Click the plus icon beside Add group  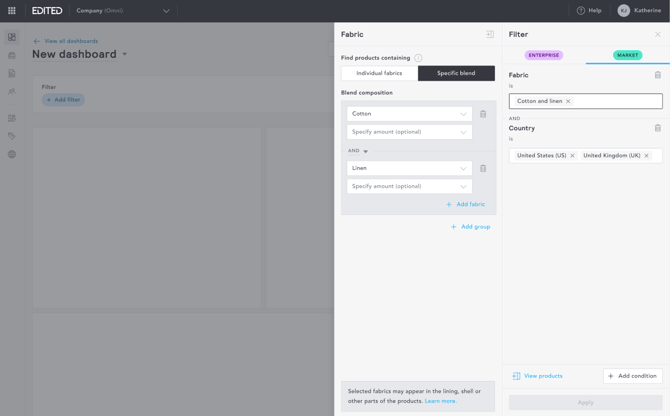point(453,227)
